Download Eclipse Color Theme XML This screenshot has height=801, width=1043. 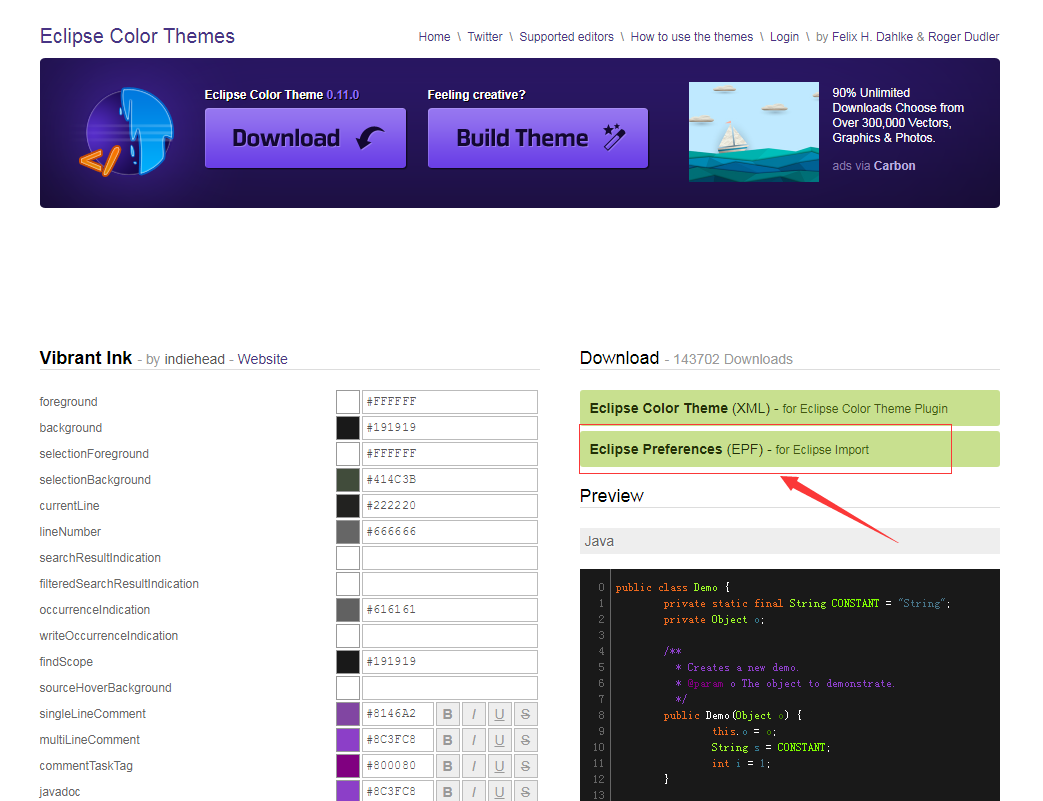[x=790, y=408]
